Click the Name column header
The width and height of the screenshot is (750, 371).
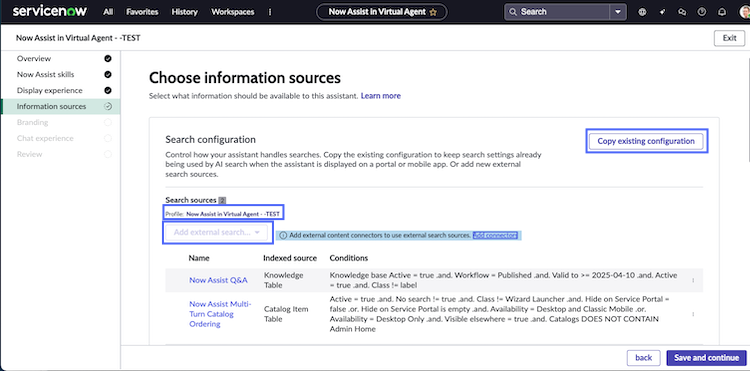coord(199,258)
